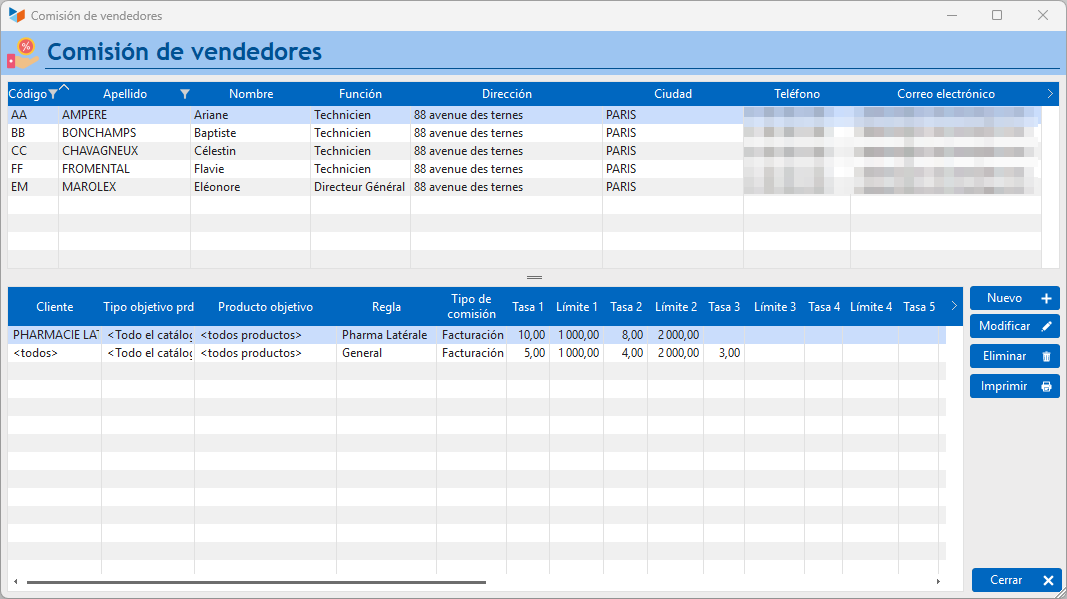Click the splitter handle between tables
The image size is (1067, 599).
tap(534, 278)
